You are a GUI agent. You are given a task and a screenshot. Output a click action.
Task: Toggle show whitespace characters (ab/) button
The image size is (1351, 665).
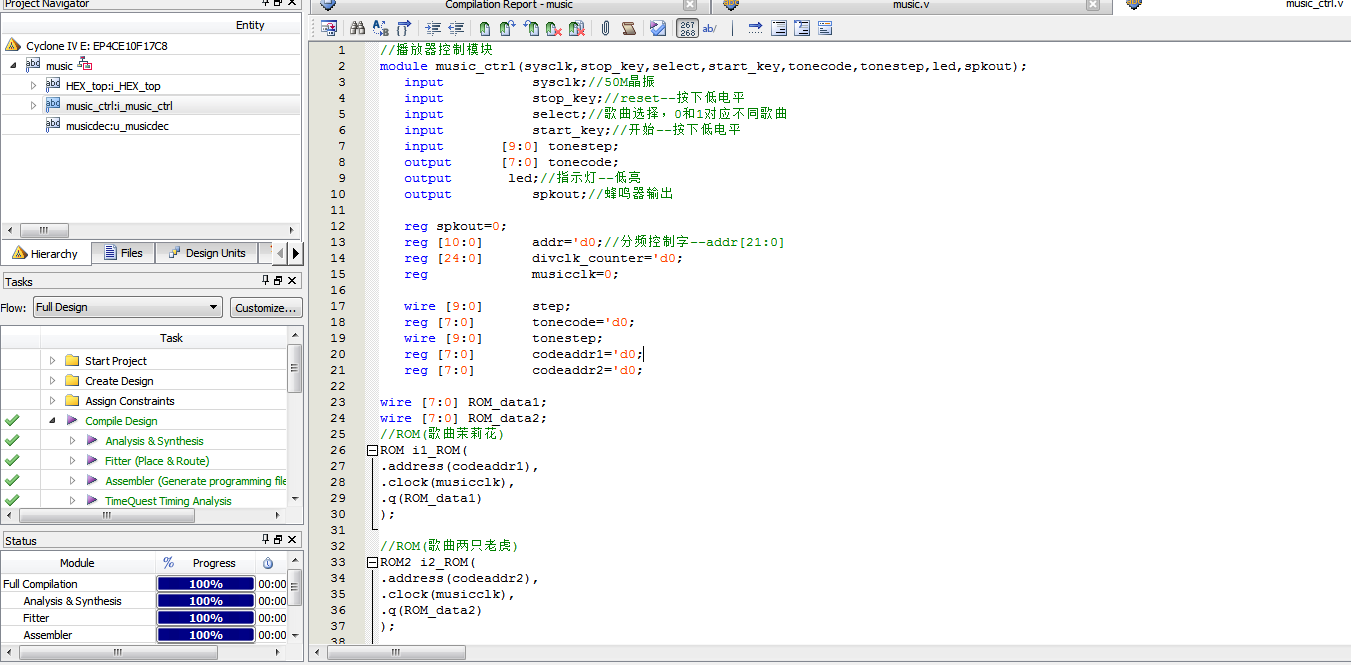[x=710, y=29]
